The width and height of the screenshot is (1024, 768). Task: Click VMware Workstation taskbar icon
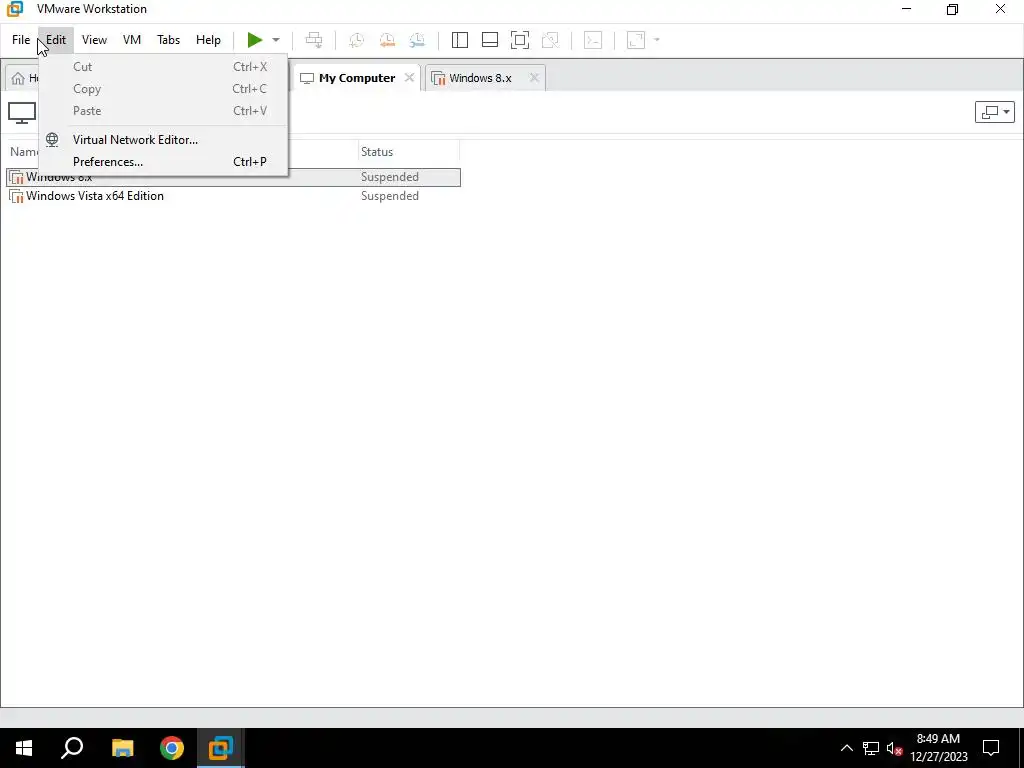point(221,748)
